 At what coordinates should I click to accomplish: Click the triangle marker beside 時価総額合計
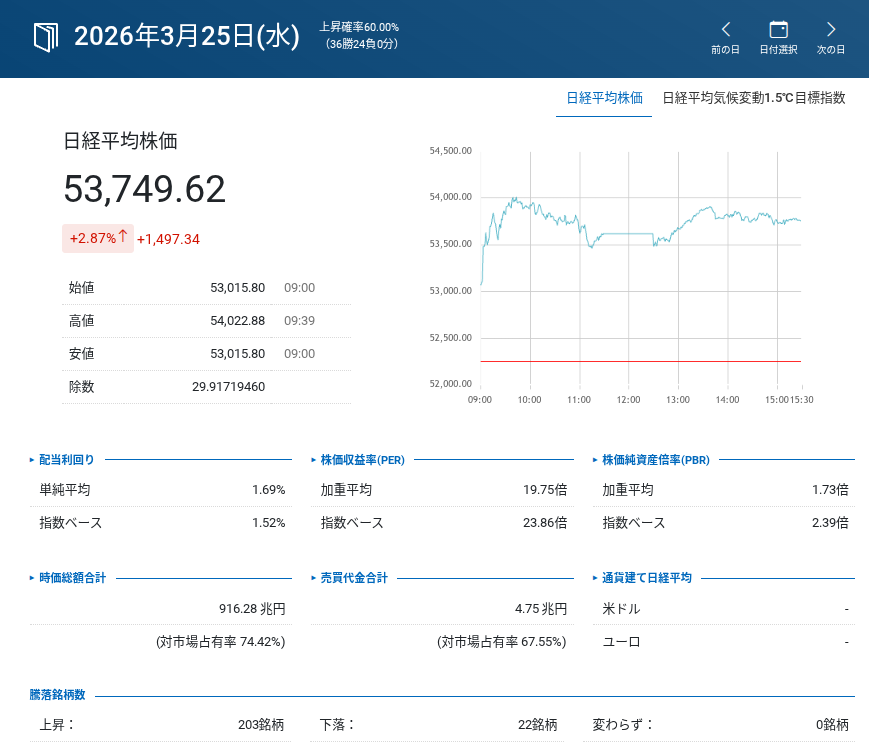[32, 578]
